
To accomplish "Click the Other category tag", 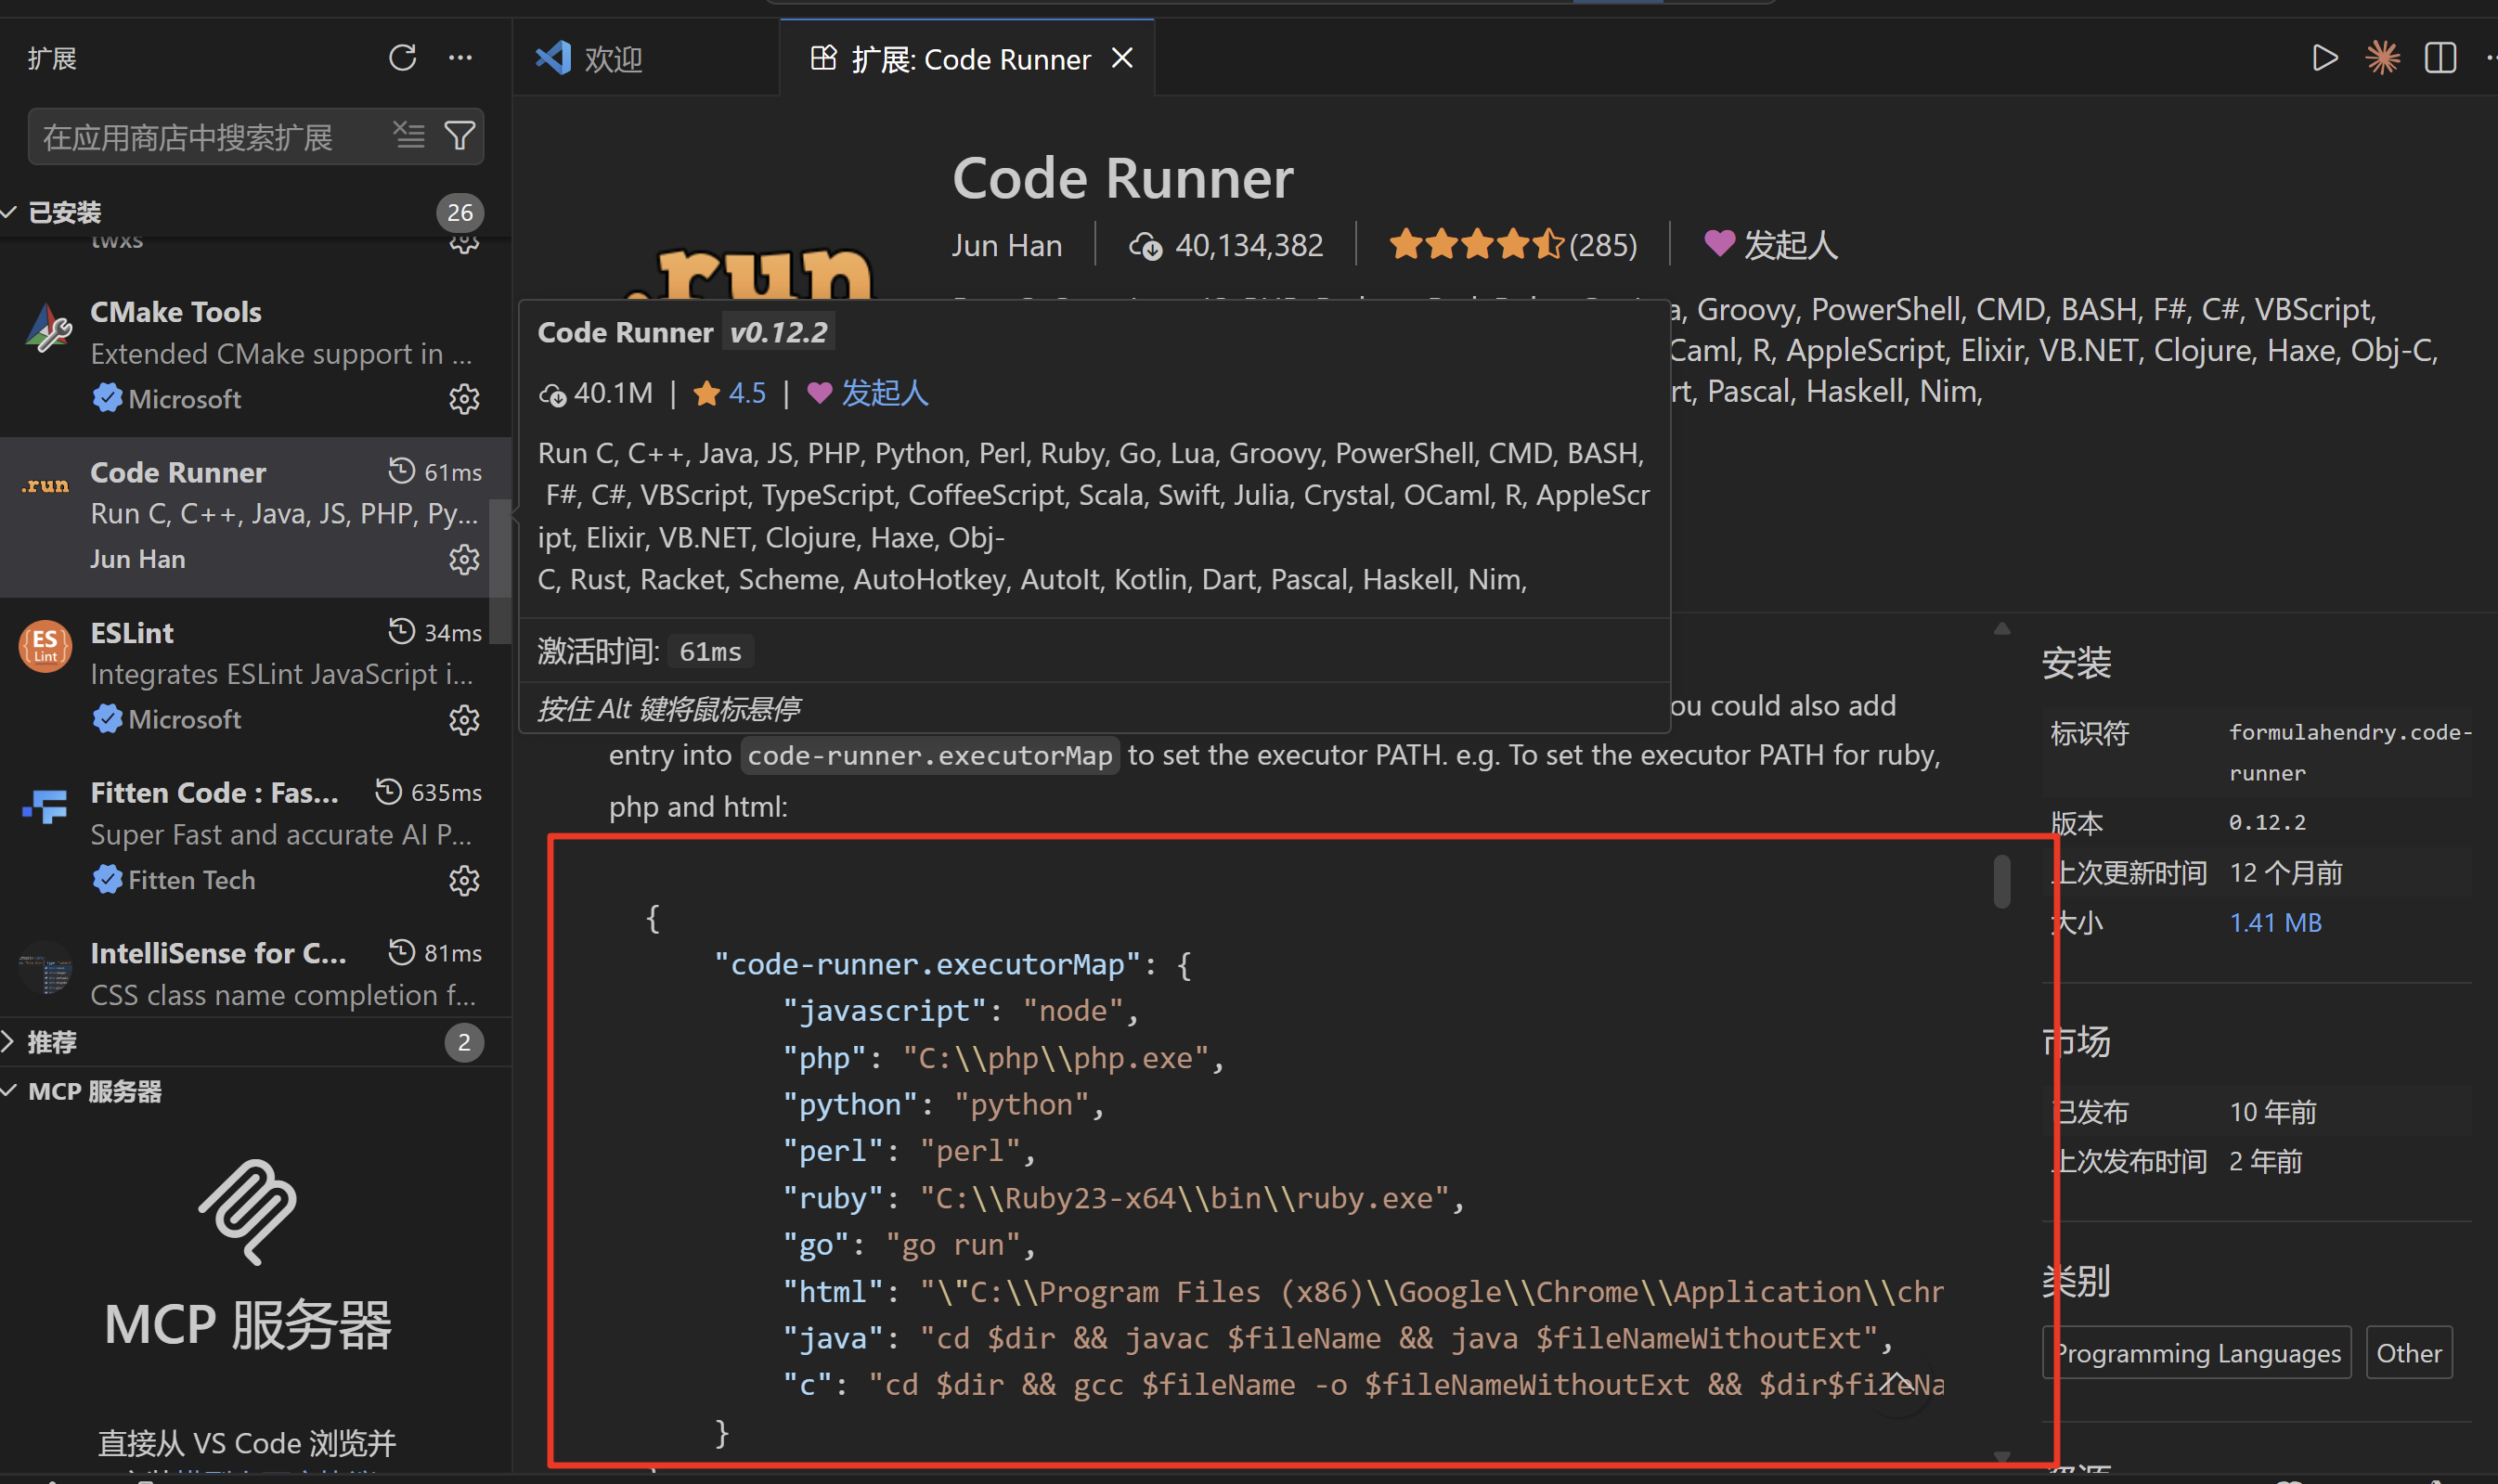I will coord(2409,1353).
